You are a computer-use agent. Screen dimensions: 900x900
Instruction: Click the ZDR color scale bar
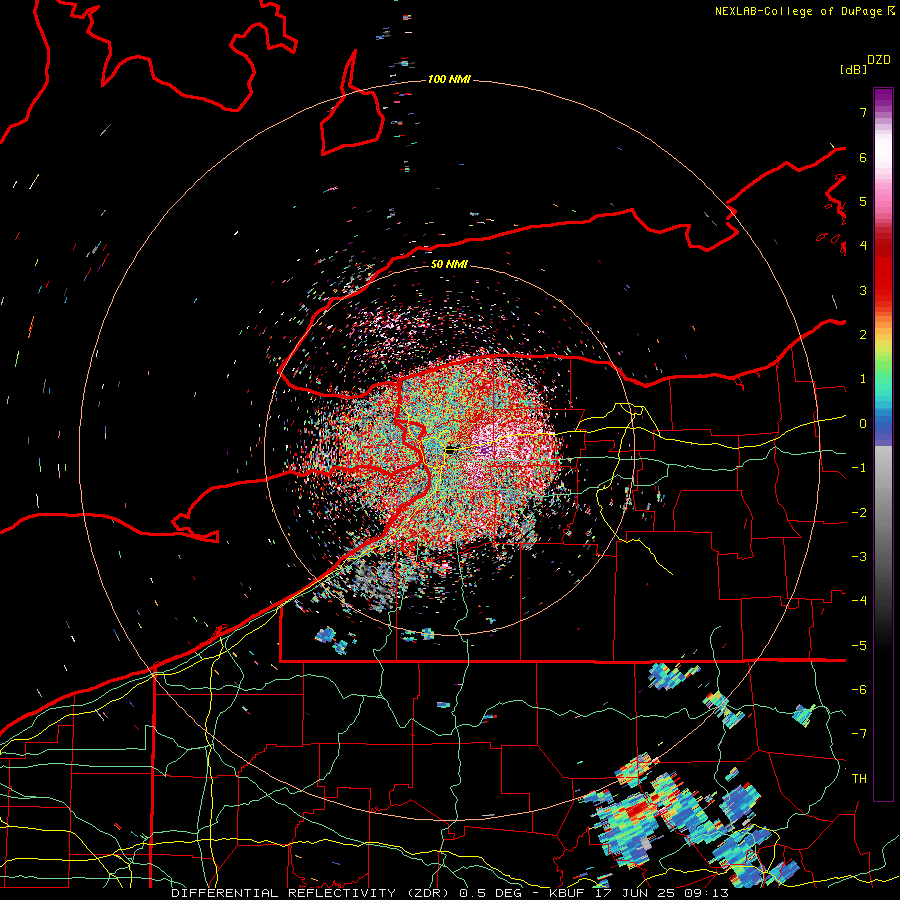coord(883,444)
